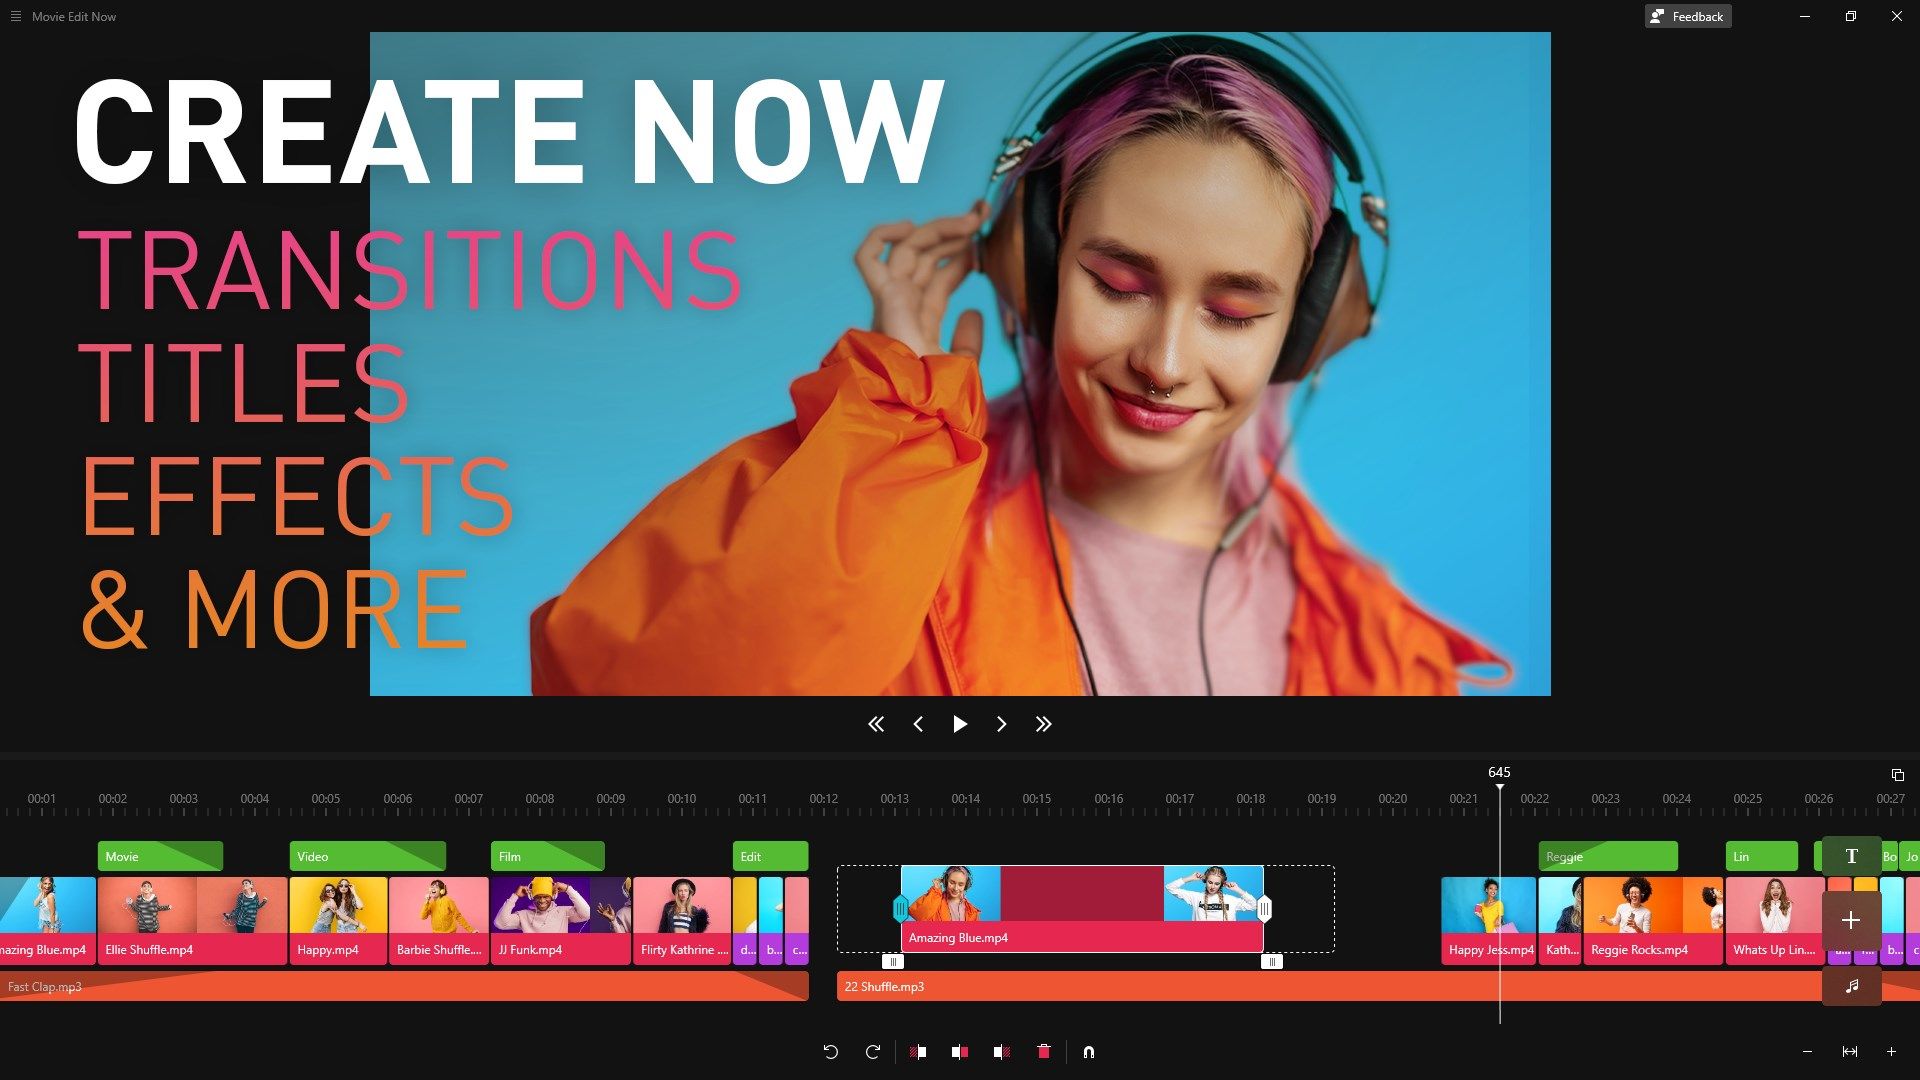Click the undo button
The height and width of the screenshot is (1080, 1920).
pyautogui.click(x=829, y=1051)
